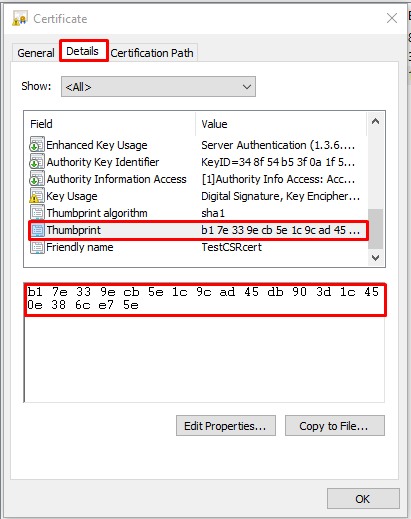Click the field list scrollbar thumb
The image size is (411, 519).
[375, 229]
